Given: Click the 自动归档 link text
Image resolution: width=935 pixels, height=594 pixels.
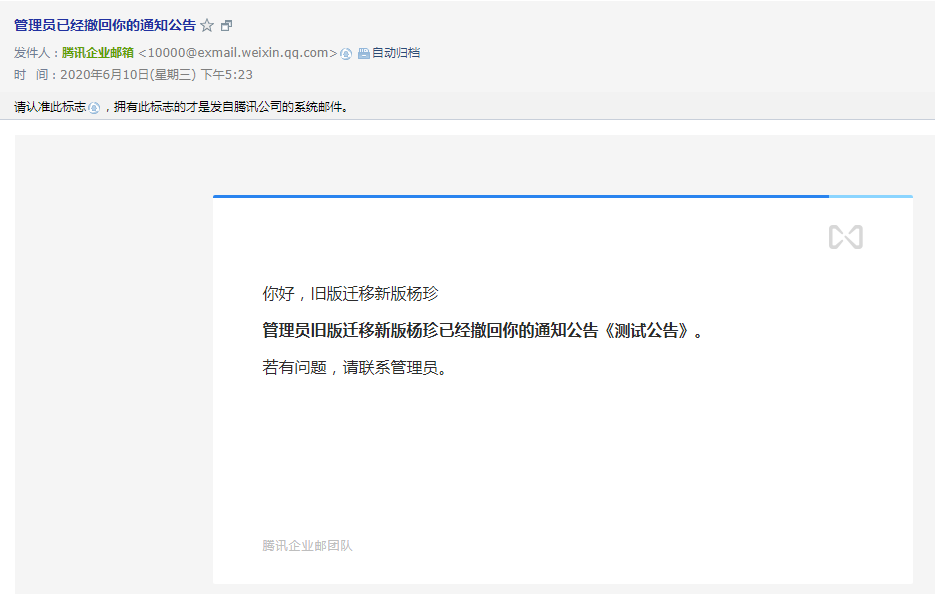Looking at the screenshot, I should pos(396,53).
